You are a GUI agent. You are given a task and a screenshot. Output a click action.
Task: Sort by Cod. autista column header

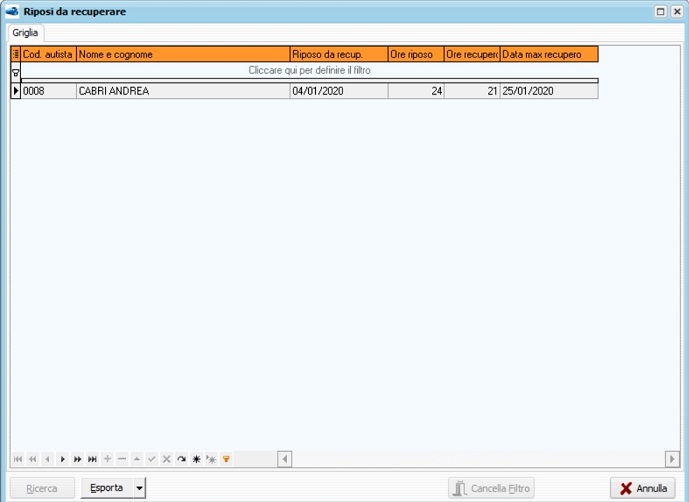tap(48, 54)
